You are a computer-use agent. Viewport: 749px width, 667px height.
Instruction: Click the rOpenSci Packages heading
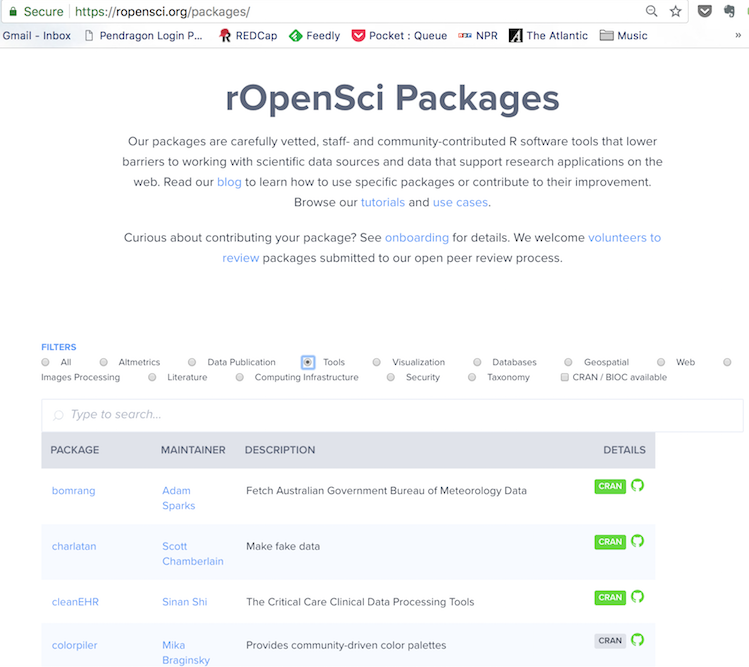(x=392, y=98)
